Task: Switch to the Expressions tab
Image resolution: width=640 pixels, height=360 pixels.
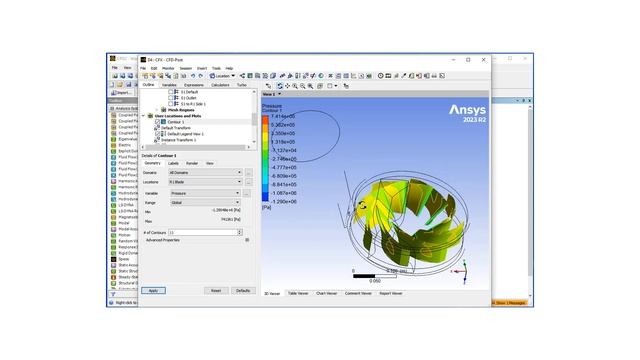Action: (x=193, y=85)
